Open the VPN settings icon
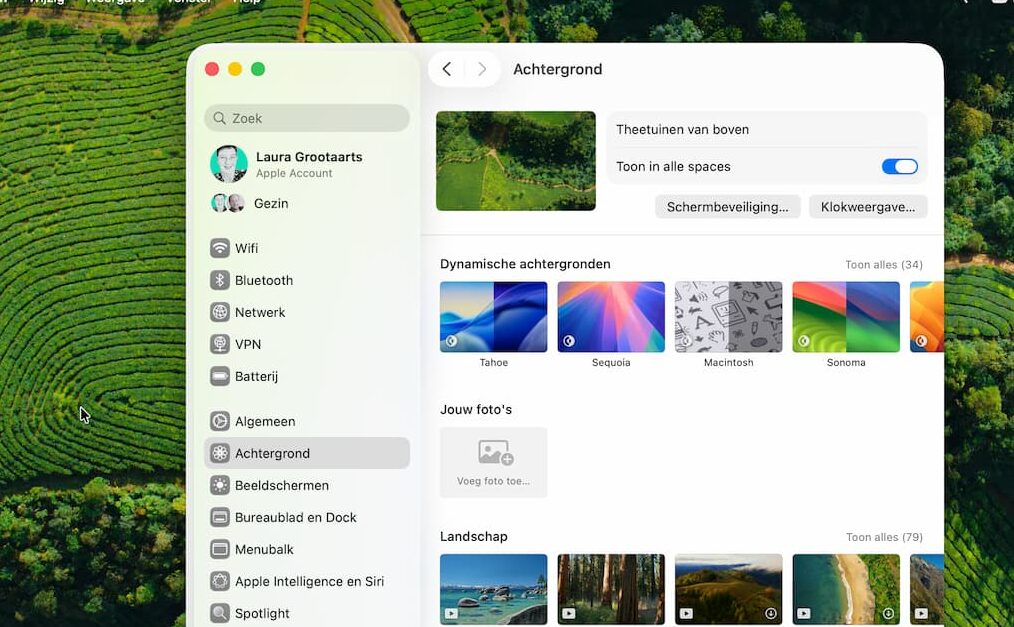Screen dimensions: 1014x627 pyautogui.click(x=220, y=344)
